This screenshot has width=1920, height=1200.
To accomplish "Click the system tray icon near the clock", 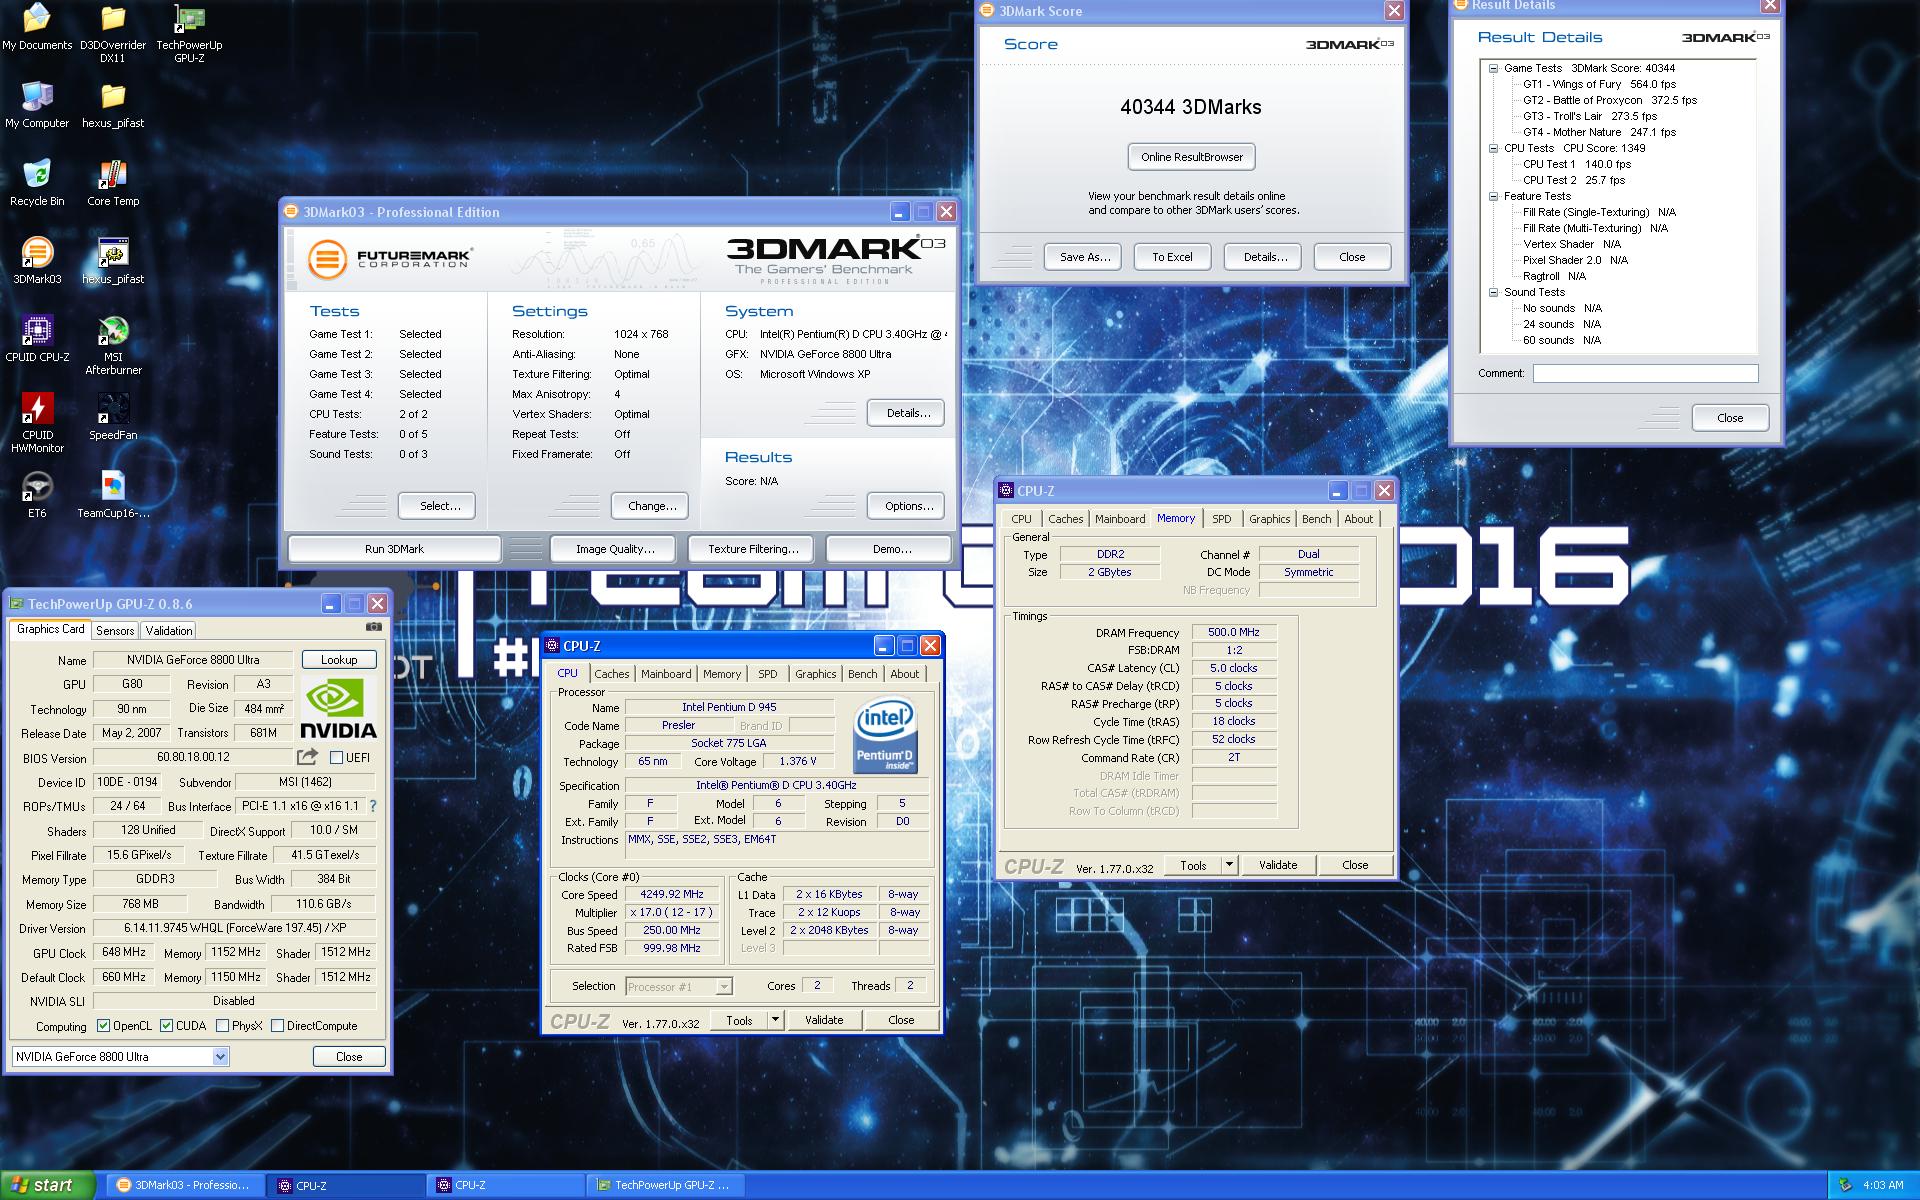I will pyautogui.click(x=1845, y=1185).
